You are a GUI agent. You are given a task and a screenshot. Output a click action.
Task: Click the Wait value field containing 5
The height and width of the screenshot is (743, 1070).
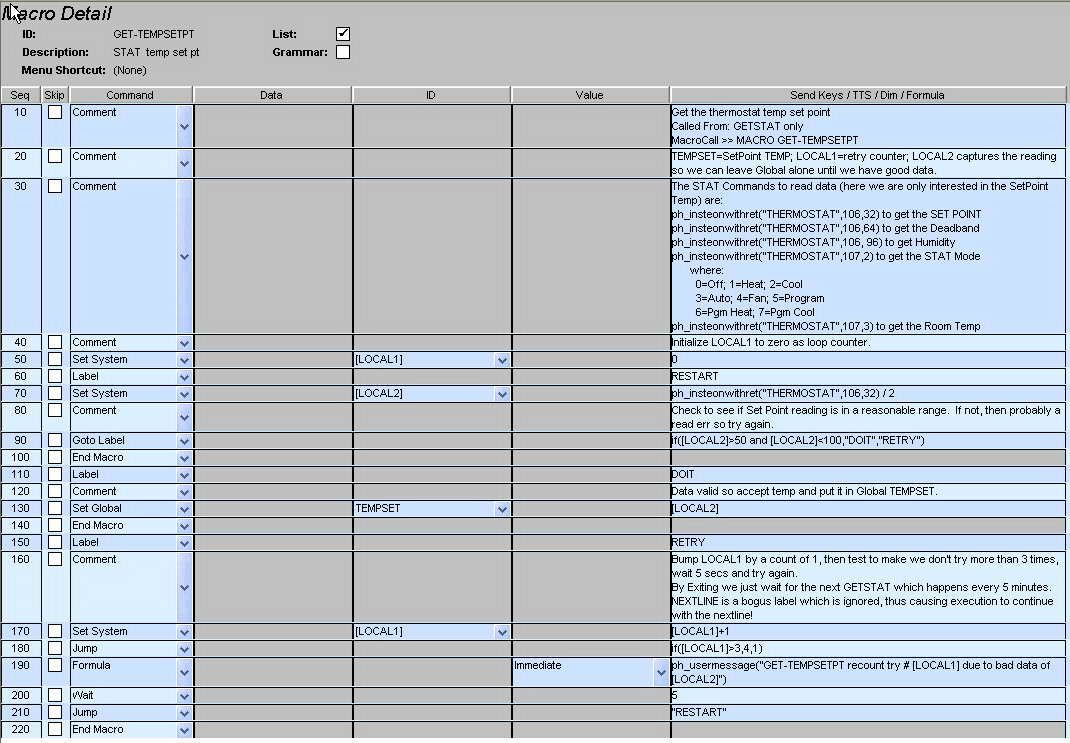(x=866, y=695)
